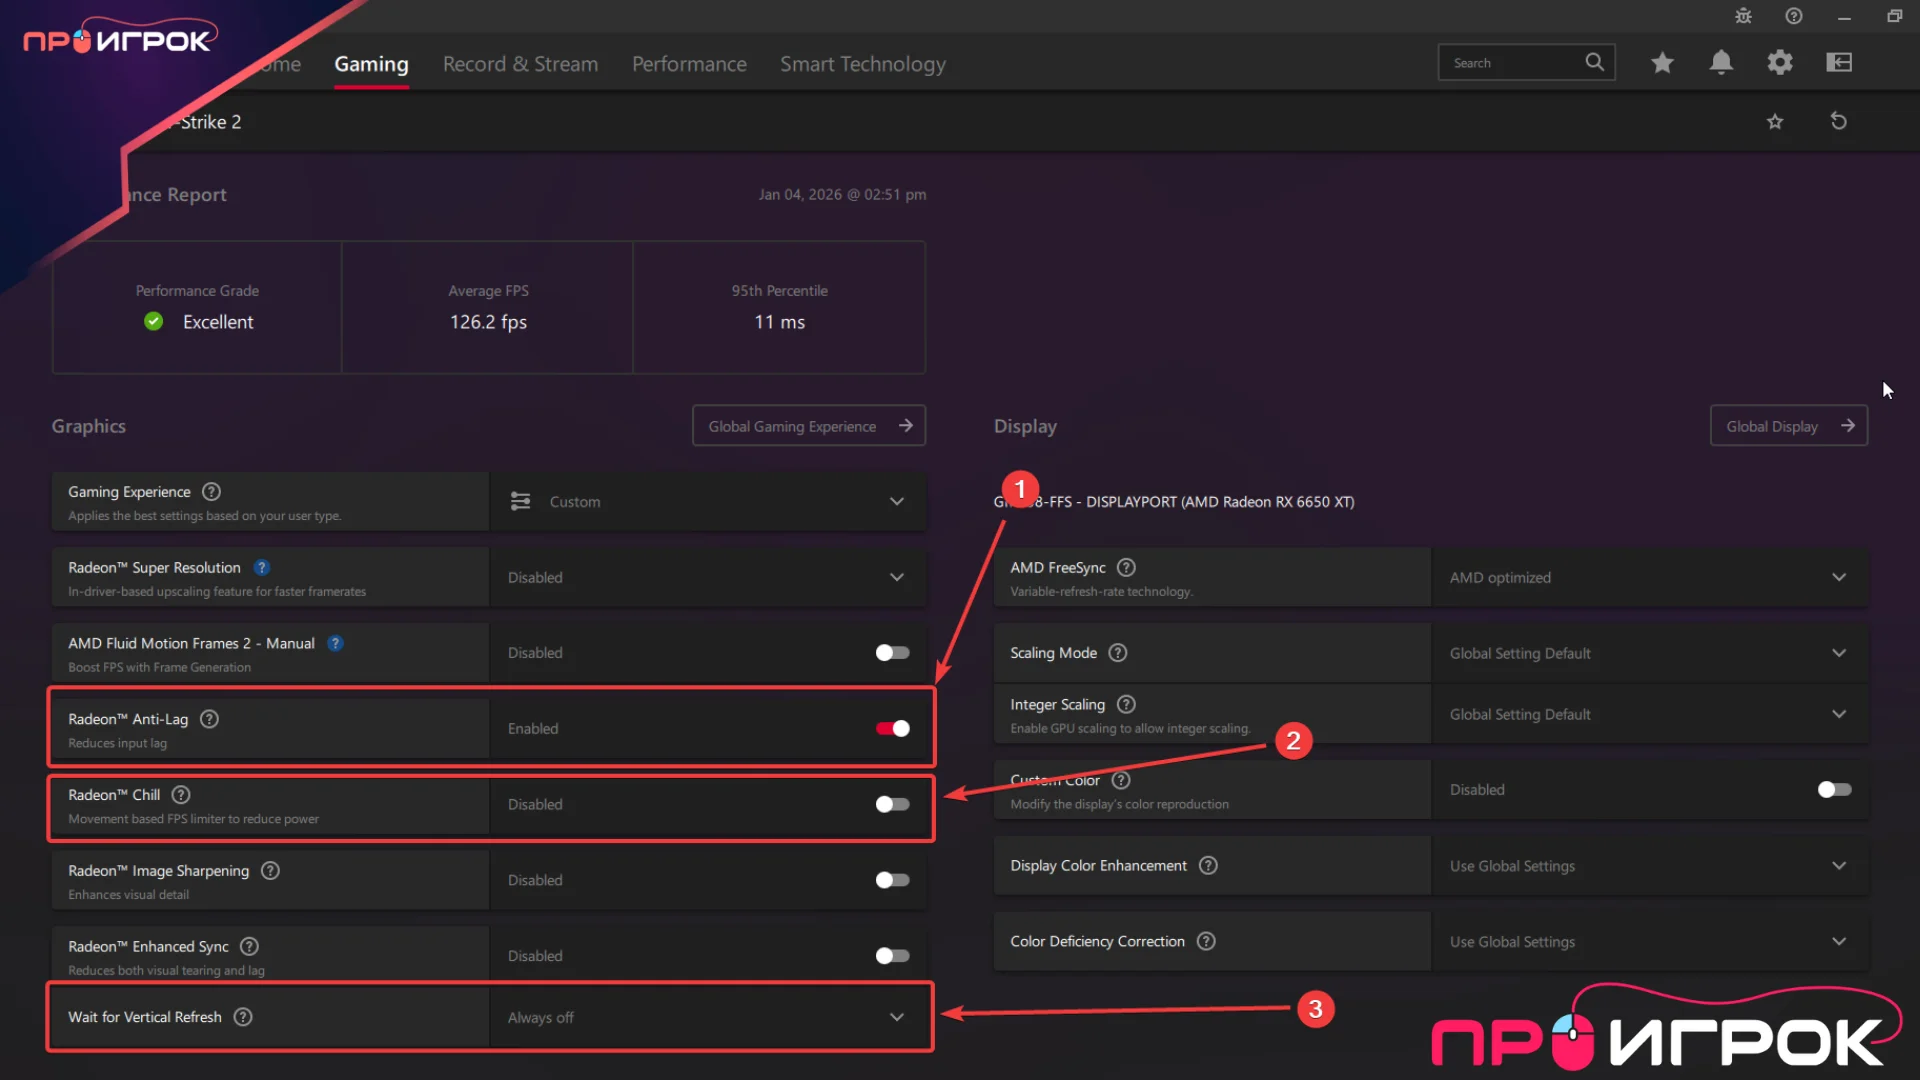The height and width of the screenshot is (1080, 1920).
Task: Disable the Radeon Anti-Lag toggle
Action: pos(892,728)
